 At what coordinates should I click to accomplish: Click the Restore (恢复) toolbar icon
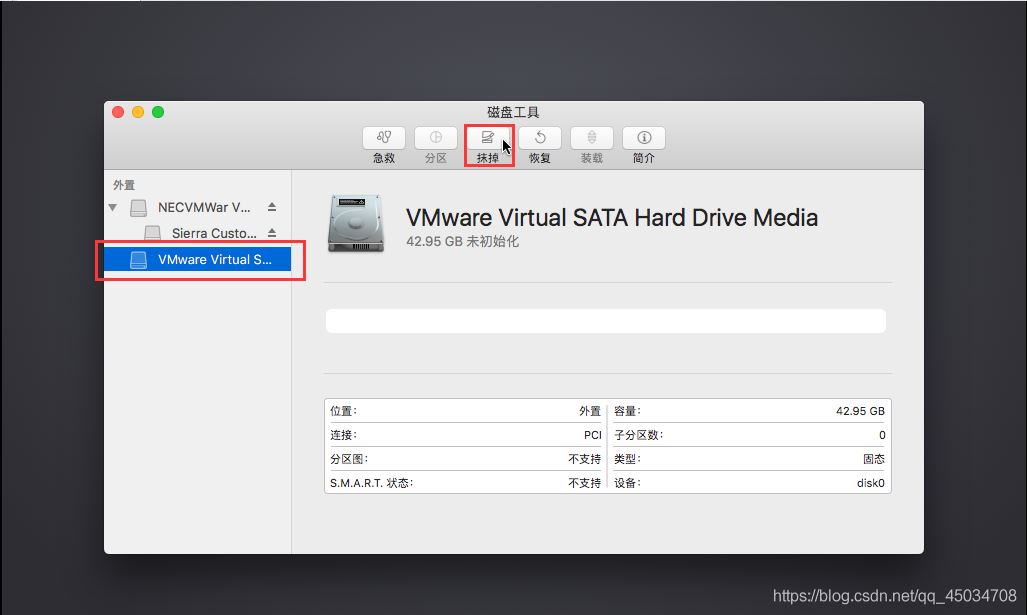point(540,138)
